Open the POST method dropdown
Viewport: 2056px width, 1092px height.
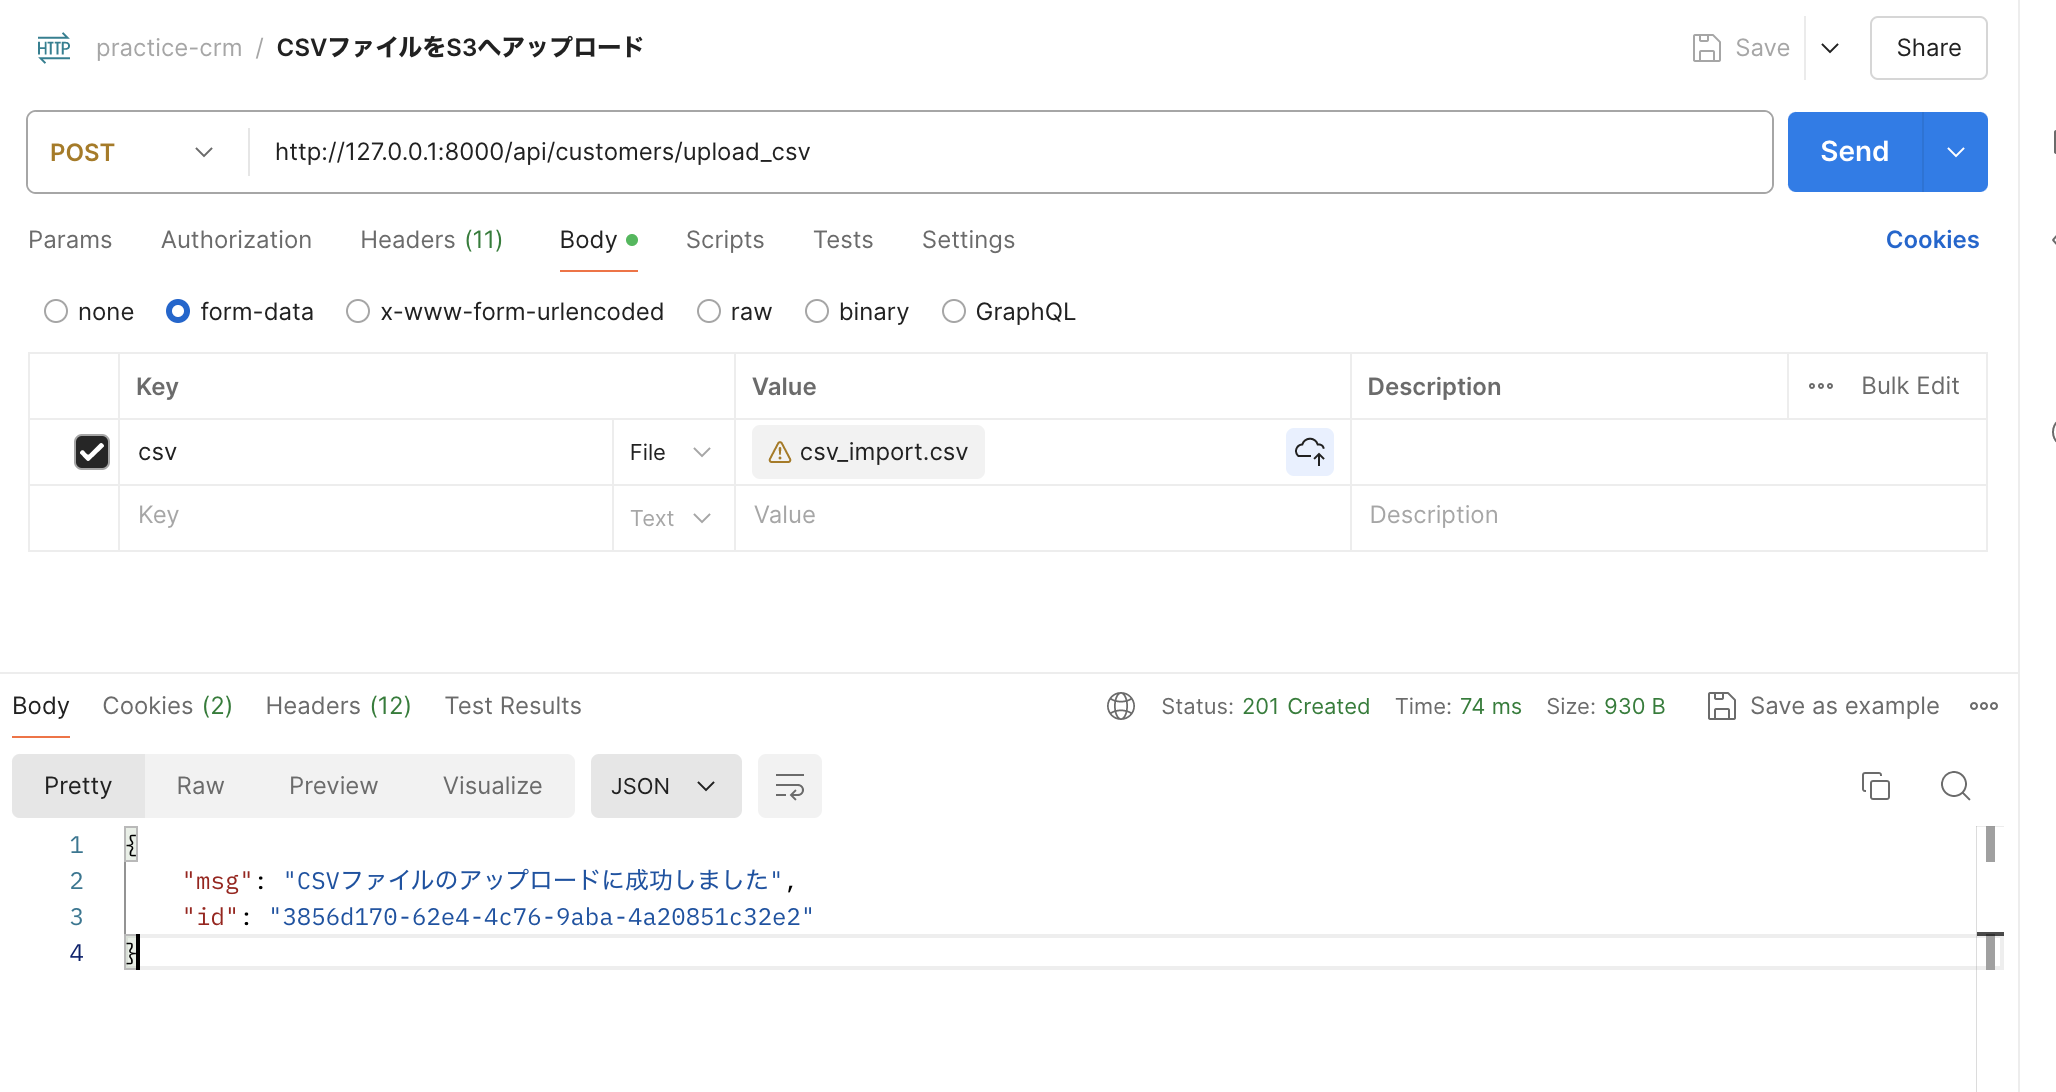tap(131, 152)
